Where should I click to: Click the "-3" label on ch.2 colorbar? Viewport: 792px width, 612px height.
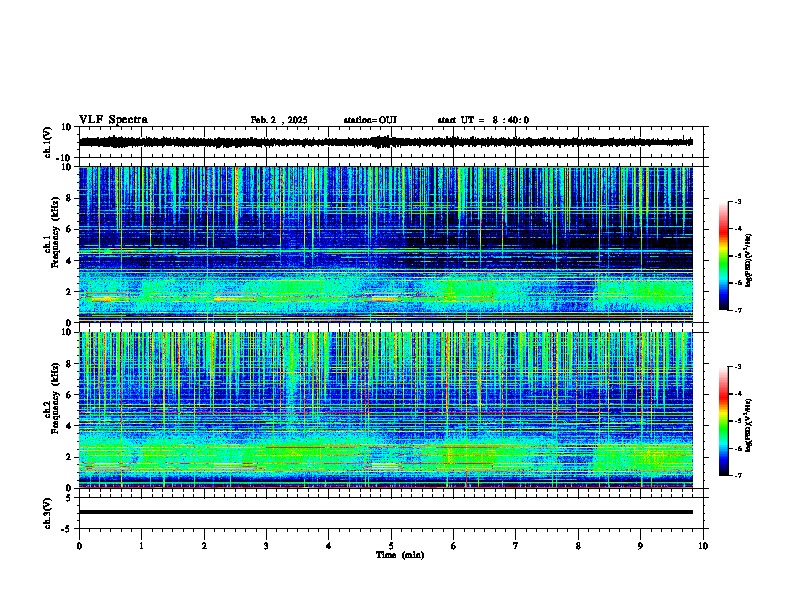[x=738, y=367]
